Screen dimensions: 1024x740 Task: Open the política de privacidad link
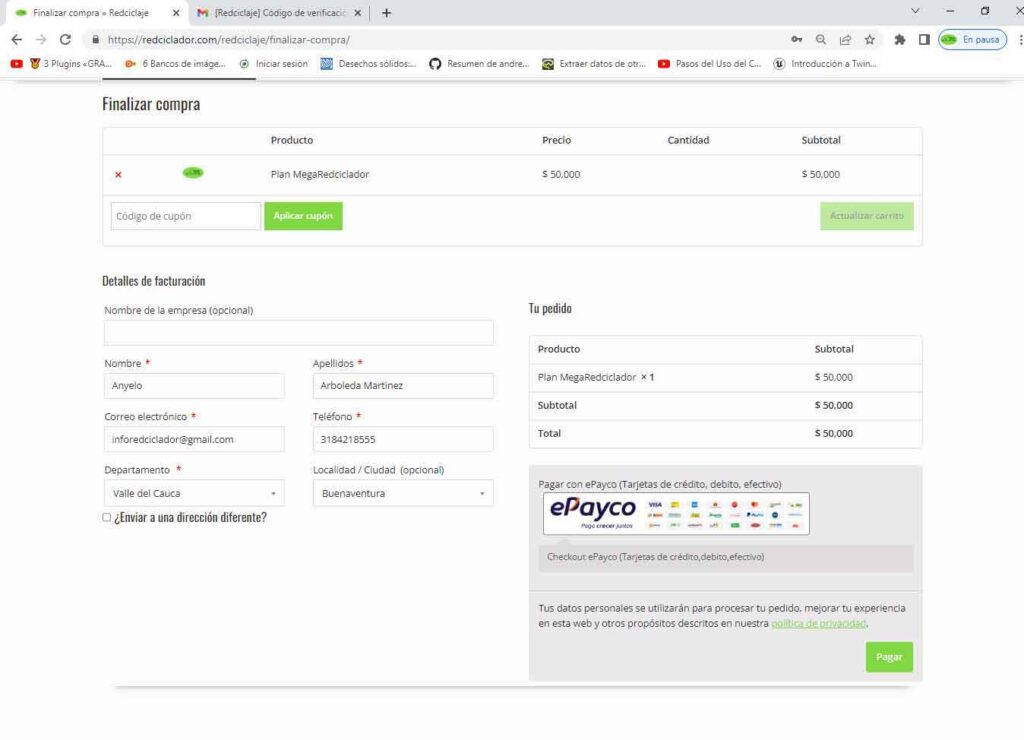(x=818, y=623)
